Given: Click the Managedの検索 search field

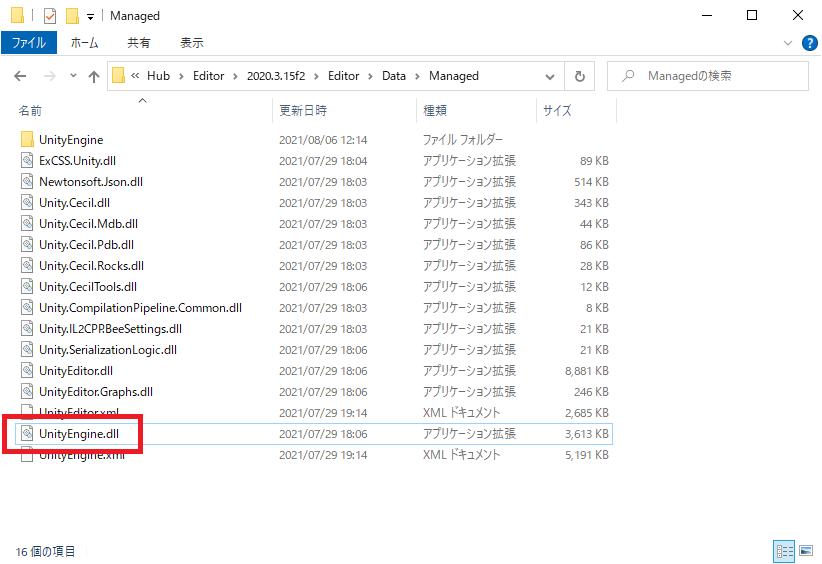Looking at the screenshot, I should coord(708,76).
